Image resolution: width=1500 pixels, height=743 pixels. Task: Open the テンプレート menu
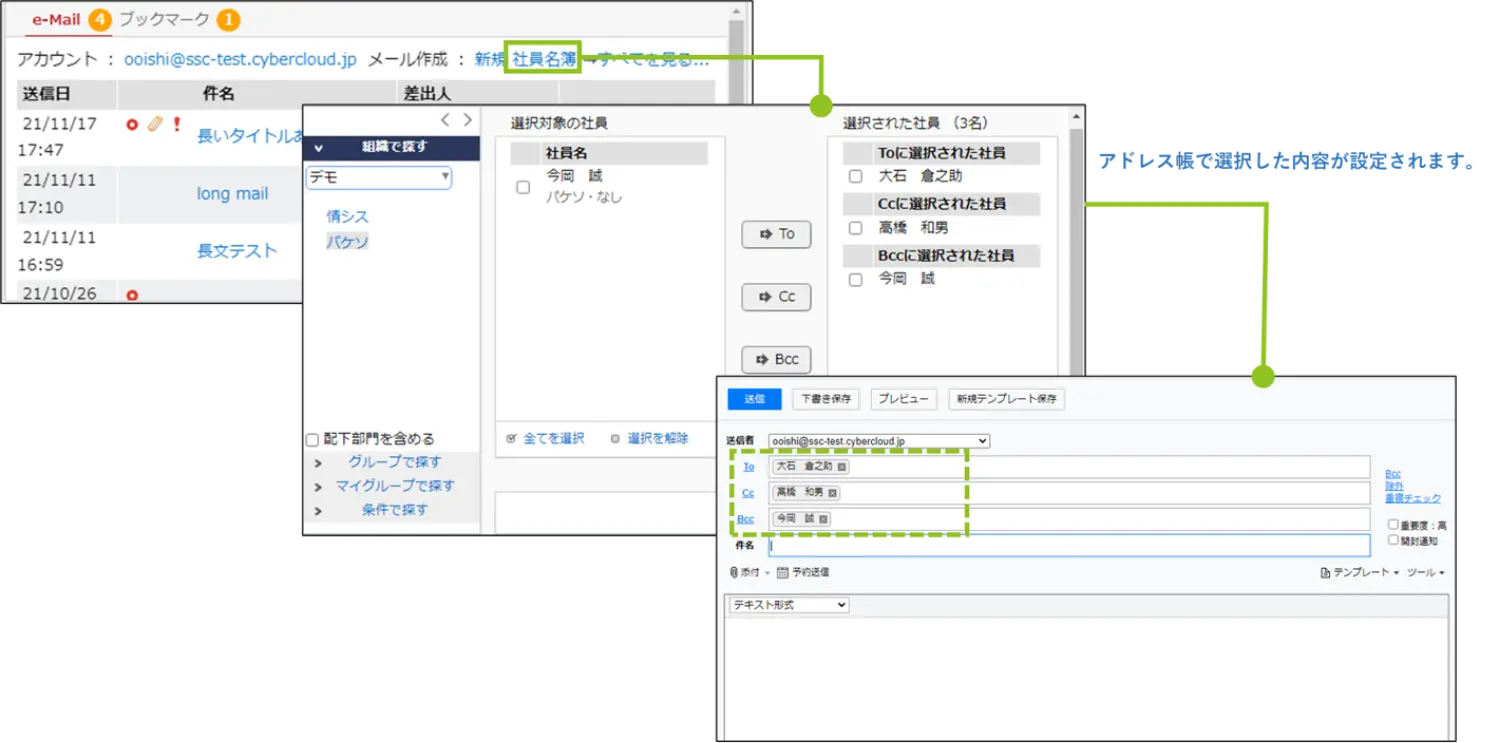pos(1359,573)
